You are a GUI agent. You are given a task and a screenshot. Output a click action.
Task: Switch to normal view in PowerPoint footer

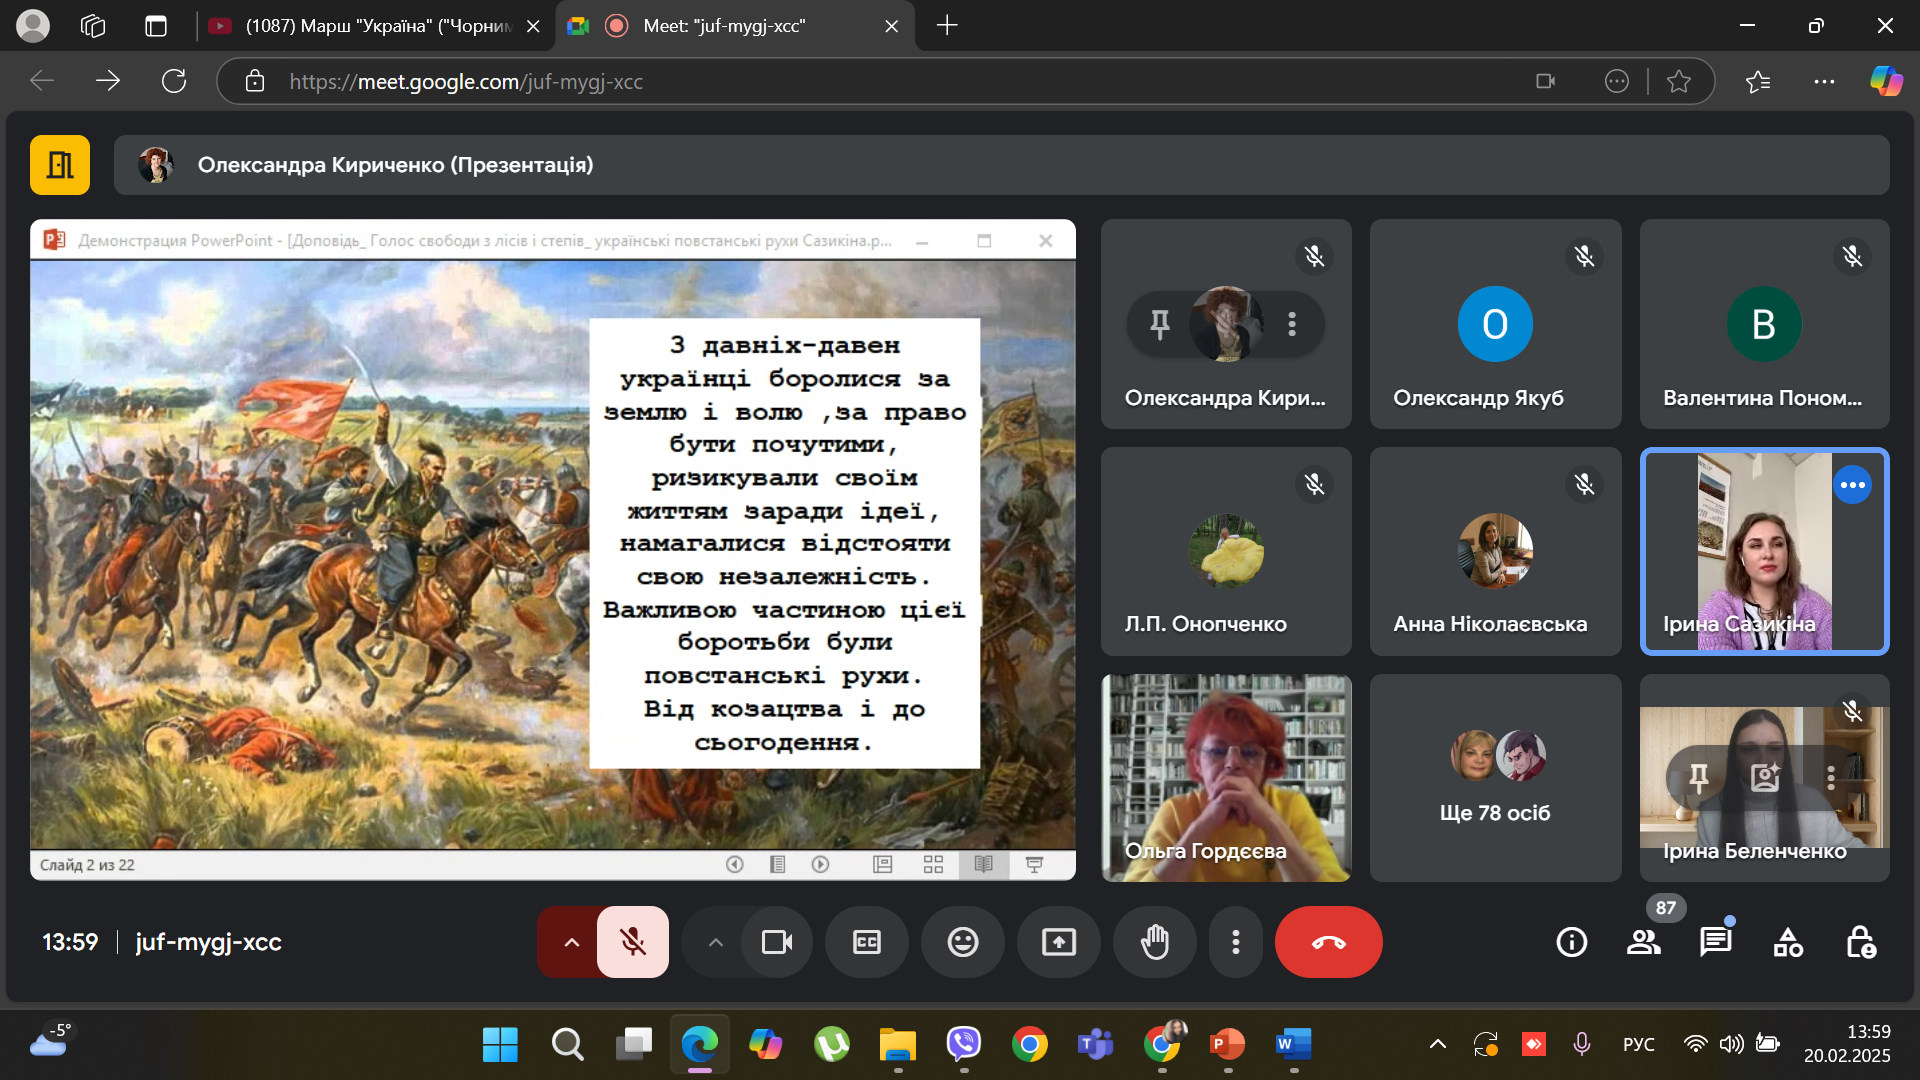[882, 864]
